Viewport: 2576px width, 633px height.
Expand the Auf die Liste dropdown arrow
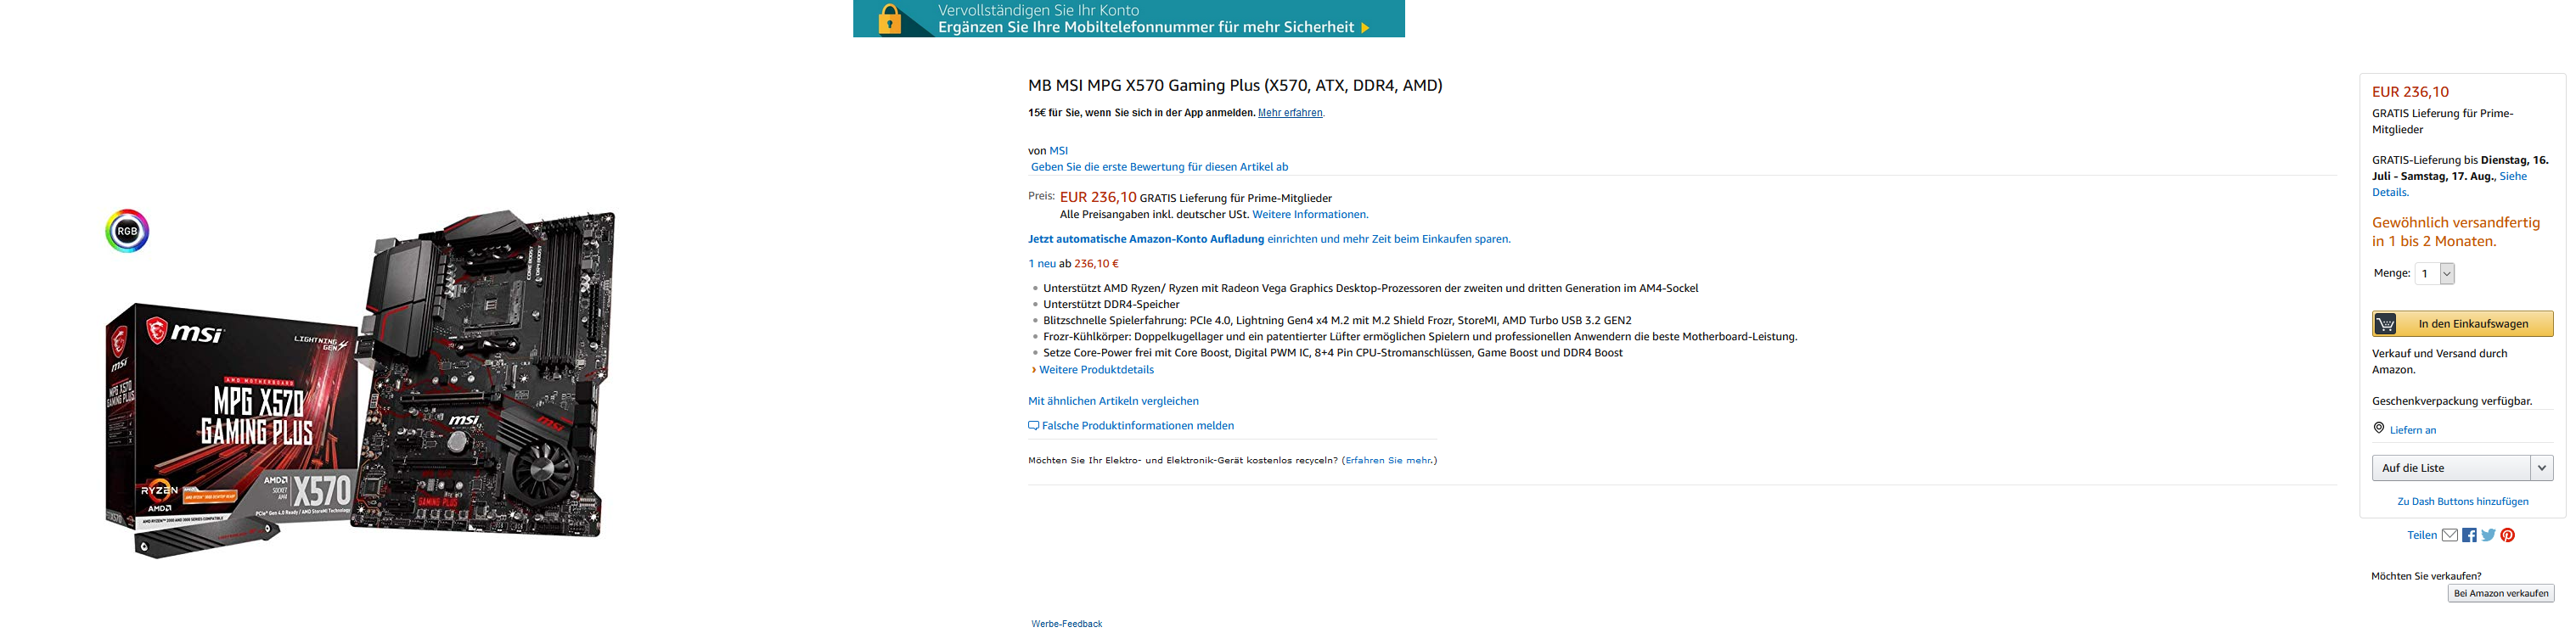click(x=2541, y=468)
